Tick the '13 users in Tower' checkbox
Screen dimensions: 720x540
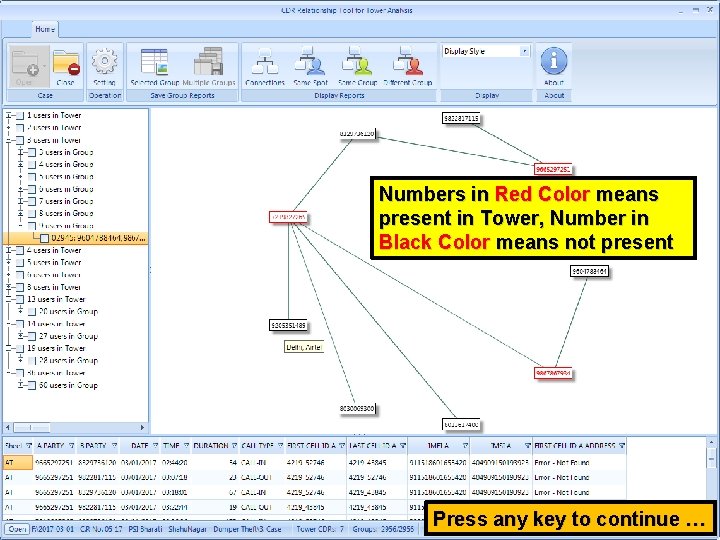pyautogui.click(x=20, y=299)
